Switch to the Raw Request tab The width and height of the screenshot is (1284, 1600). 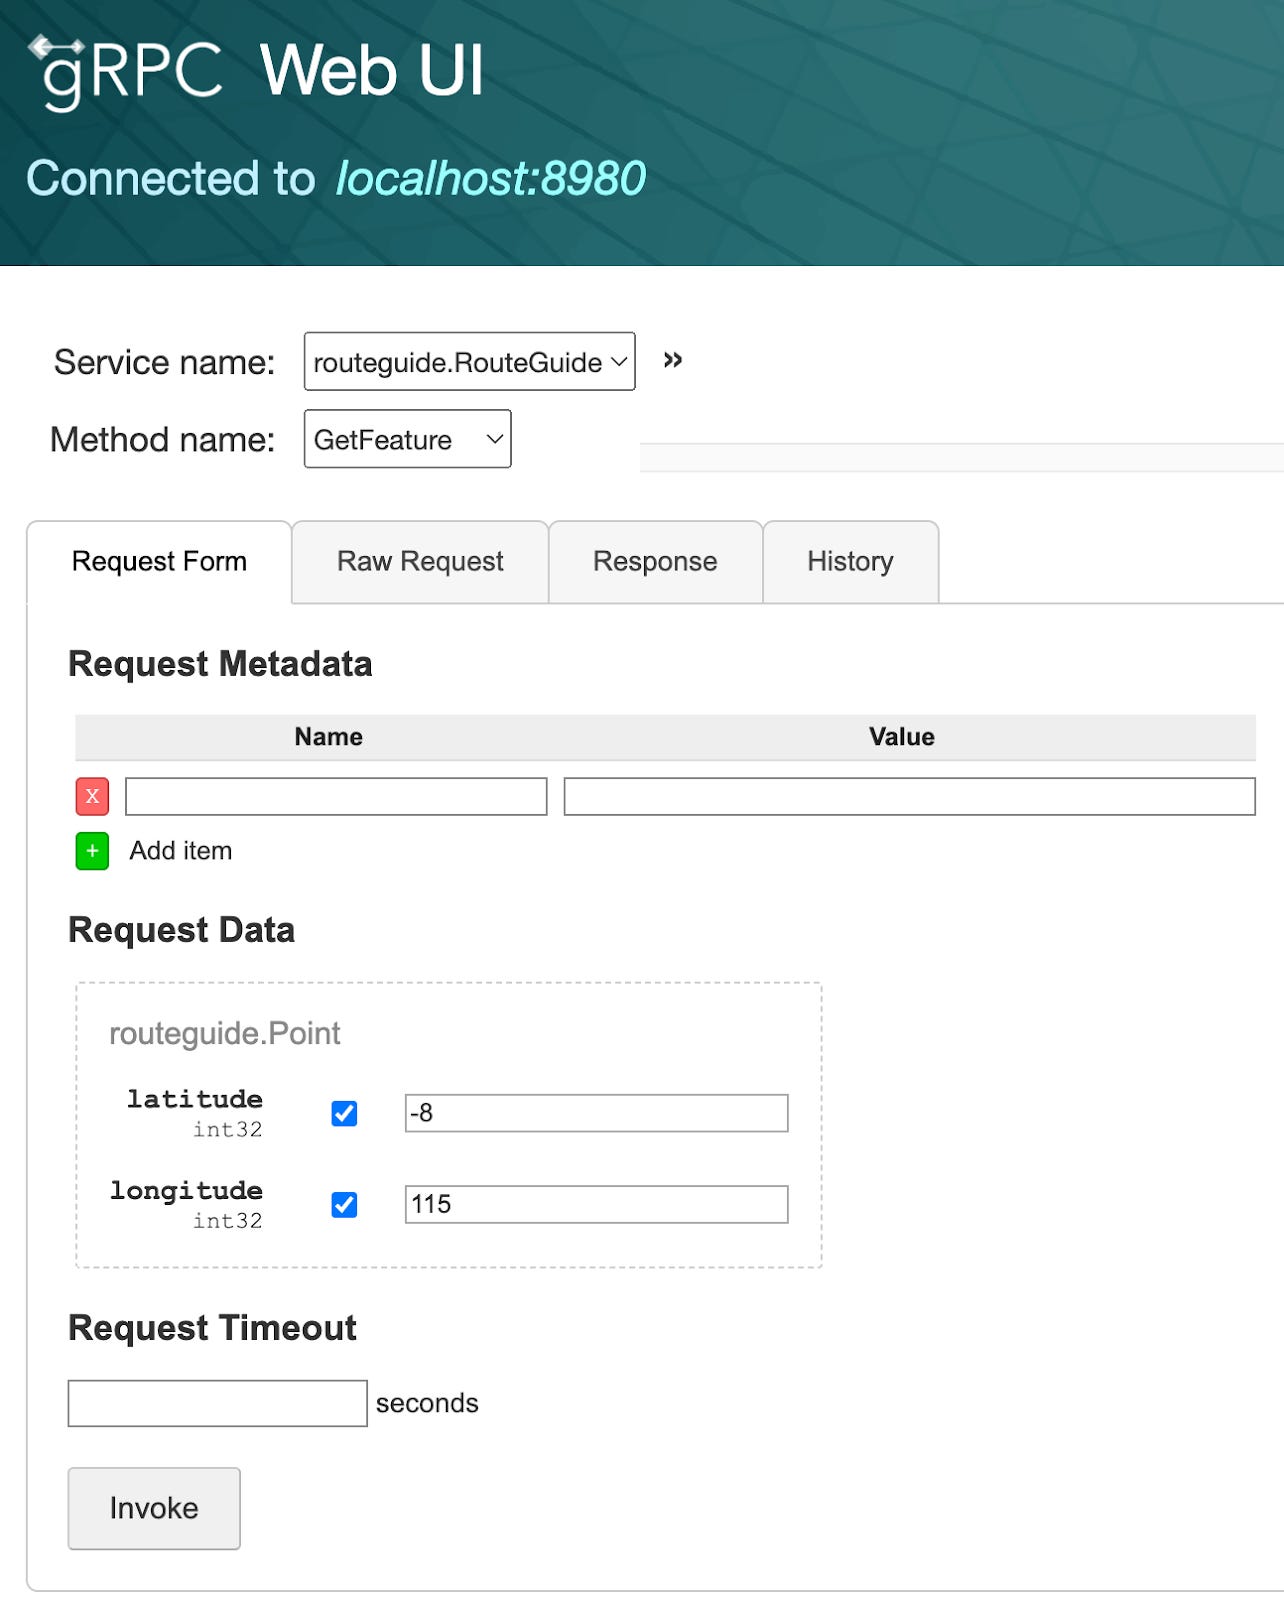420,561
